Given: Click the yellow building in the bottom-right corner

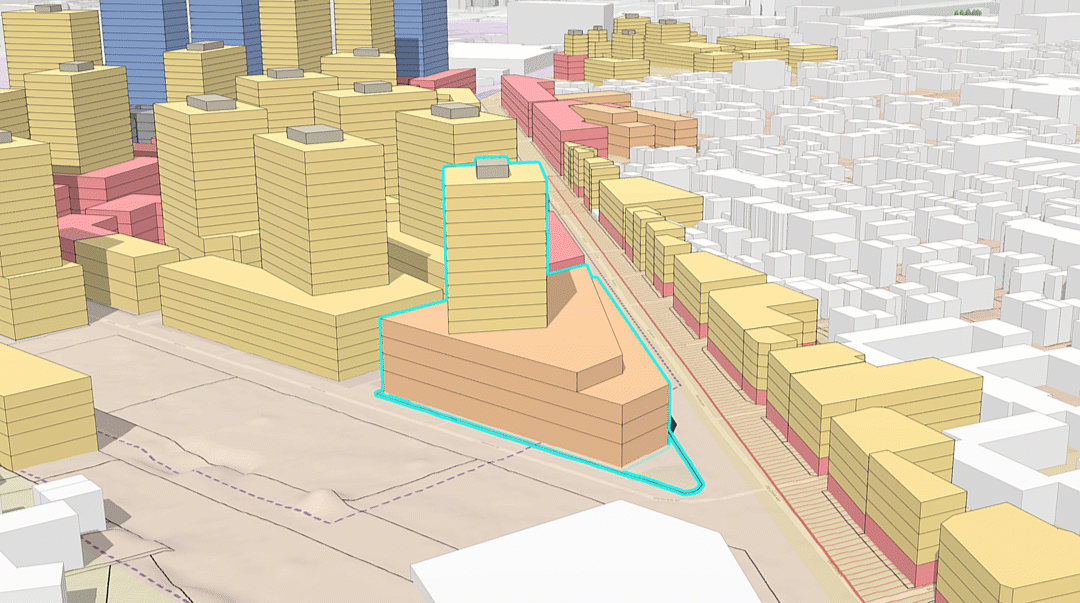Looking at the screenshot, I should tap(1010, 560).
